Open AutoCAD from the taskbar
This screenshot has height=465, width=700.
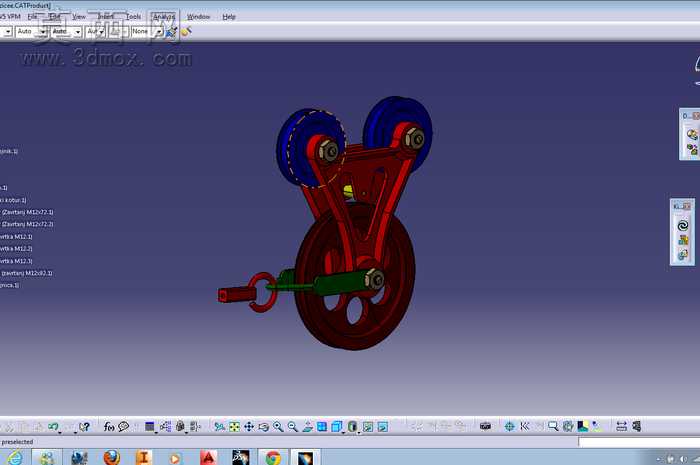pos(208,458)
